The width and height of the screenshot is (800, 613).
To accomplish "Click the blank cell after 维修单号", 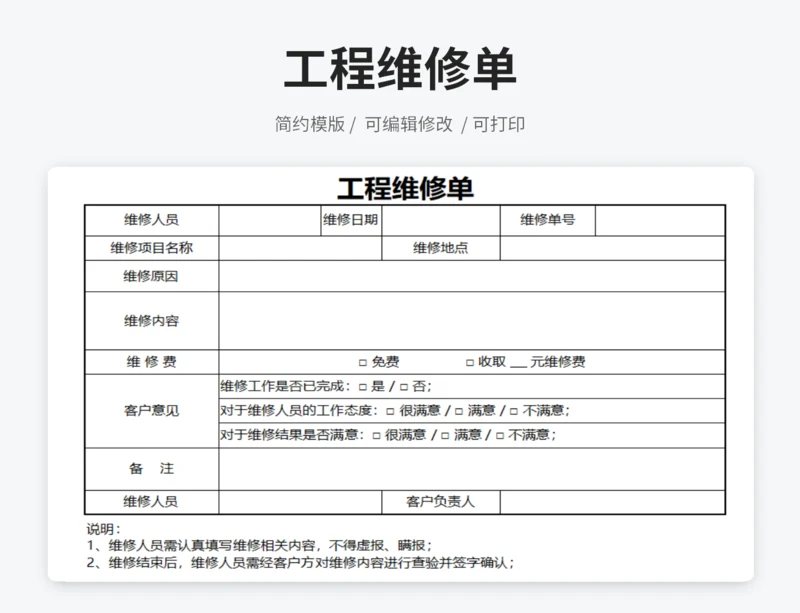I will (660, 220).
